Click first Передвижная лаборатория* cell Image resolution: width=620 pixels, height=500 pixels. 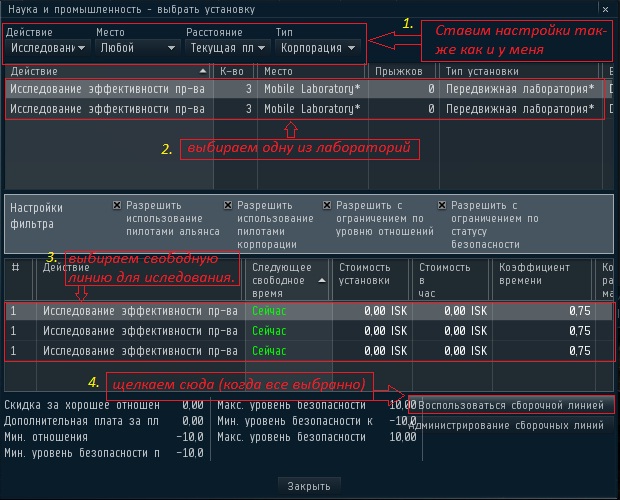tap(520, 89)
